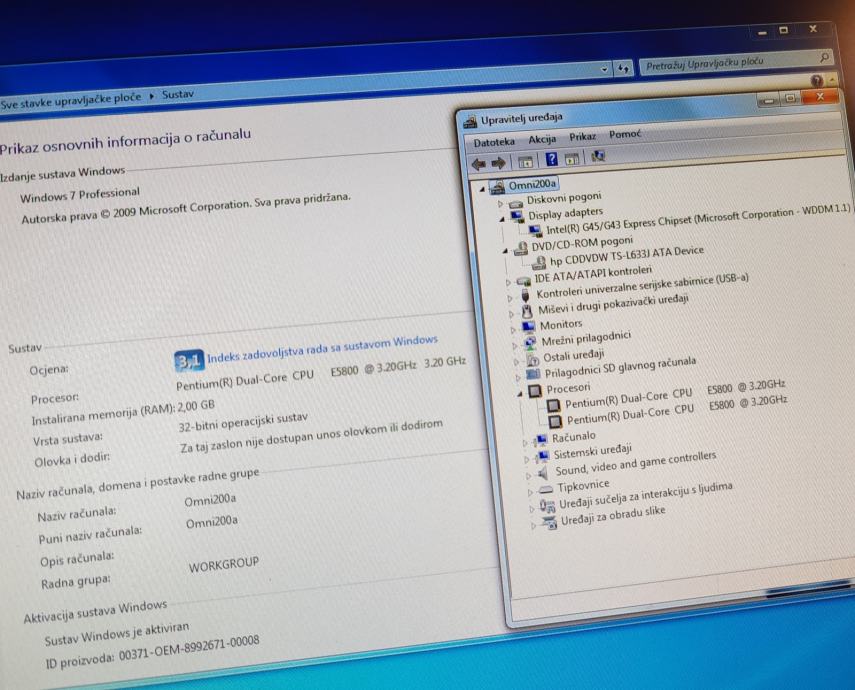The image size is (855, 690).
Task: Select Intel(R) G45/G43 Express Chipset entry
Action: 698,219
